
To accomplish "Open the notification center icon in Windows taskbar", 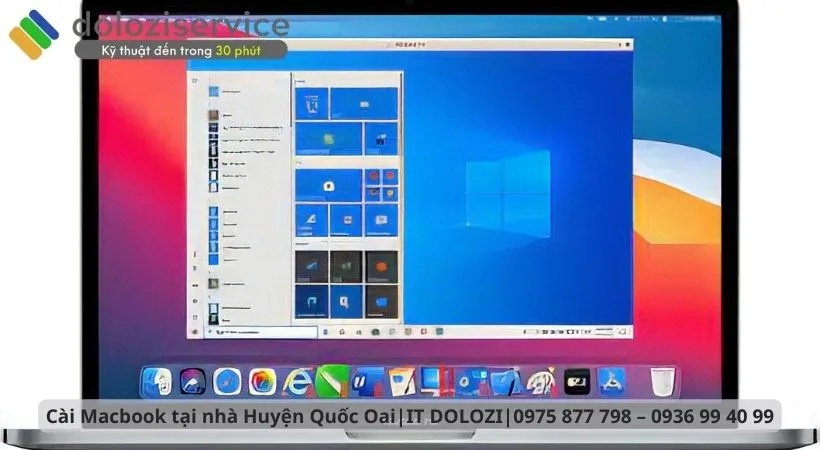I will [x=622, y=332].
